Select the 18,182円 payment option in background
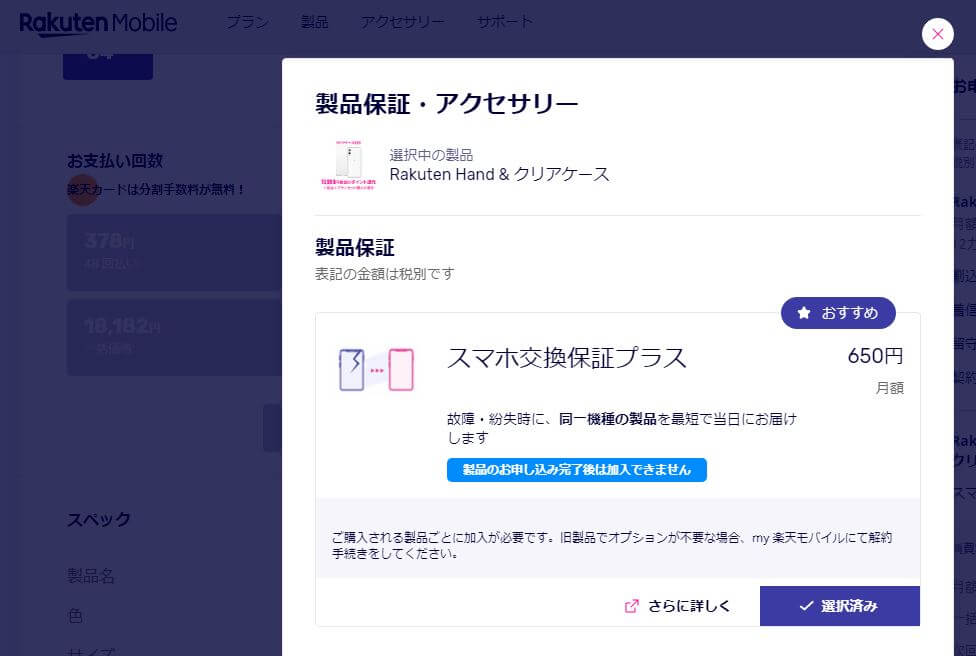Viewport: 976px width, 656px height. point(174,337)
